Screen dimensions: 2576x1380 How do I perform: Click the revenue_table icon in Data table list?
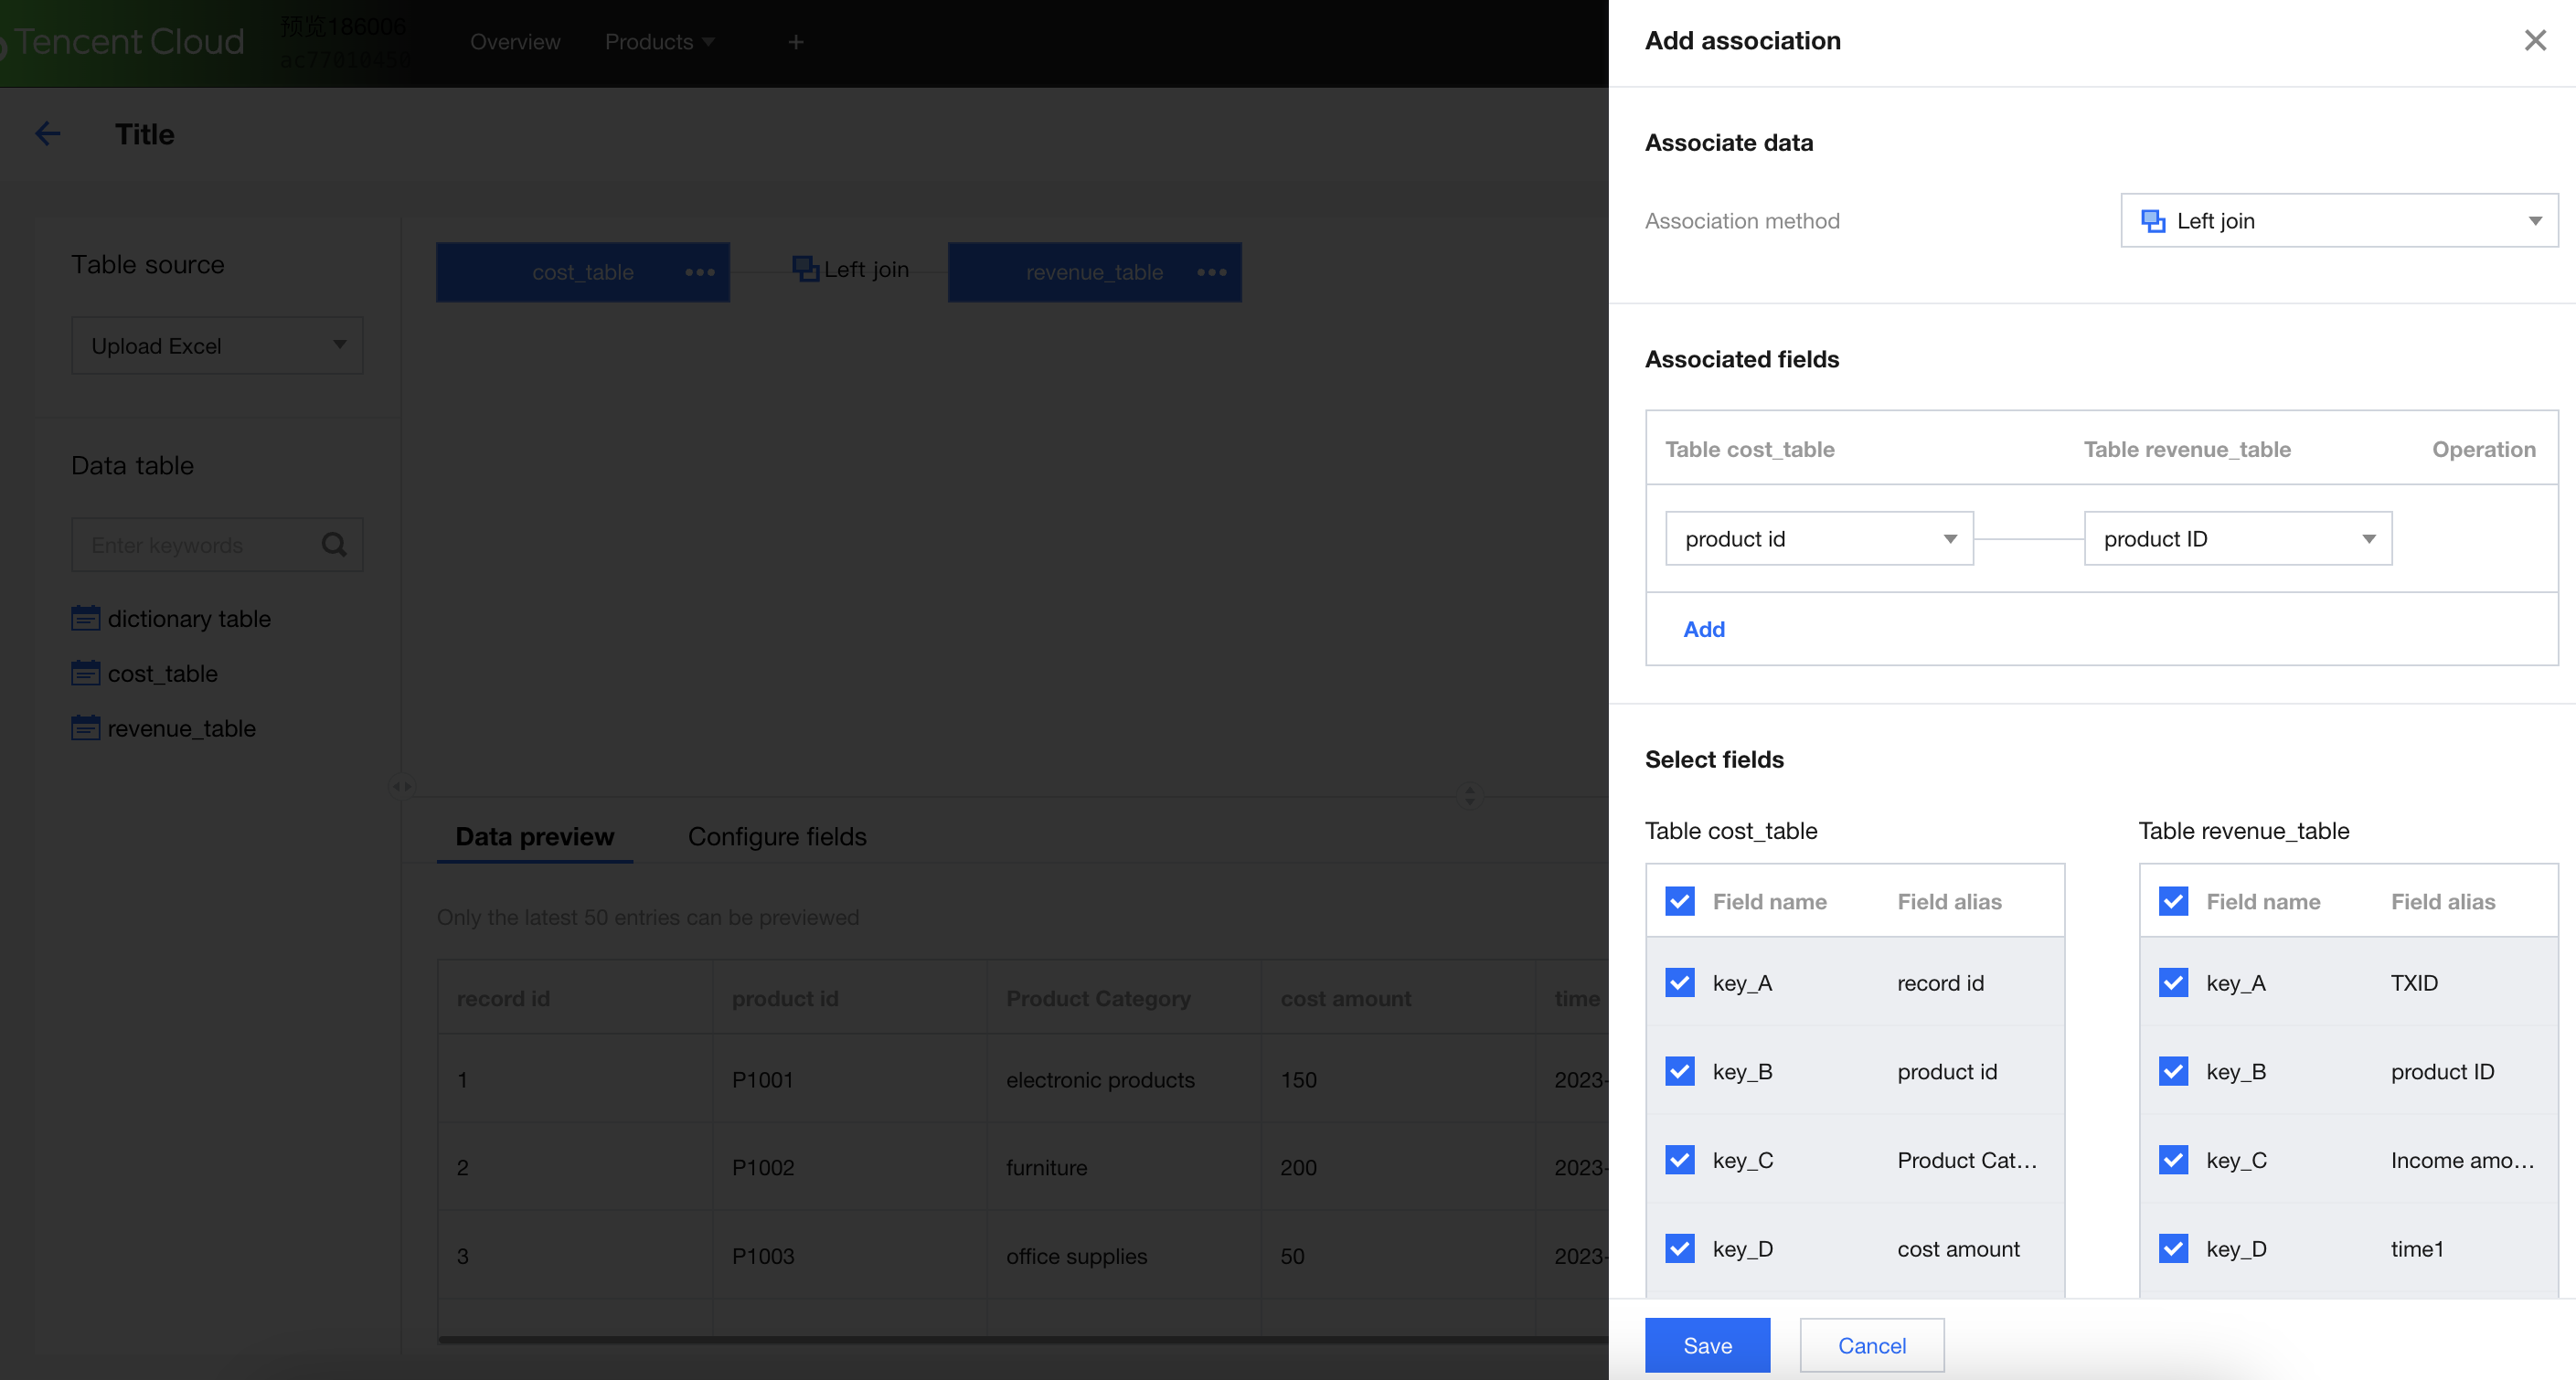tap(86, 728)
